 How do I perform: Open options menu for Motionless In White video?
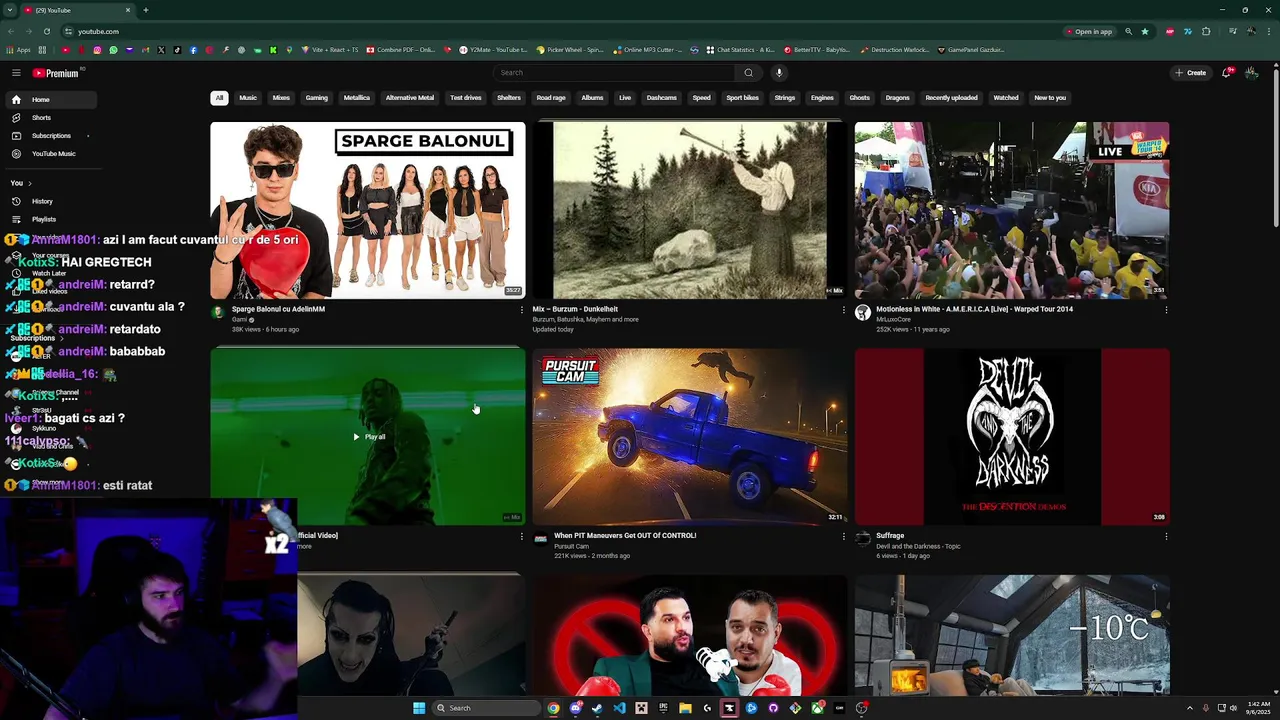coord(1165,310)
